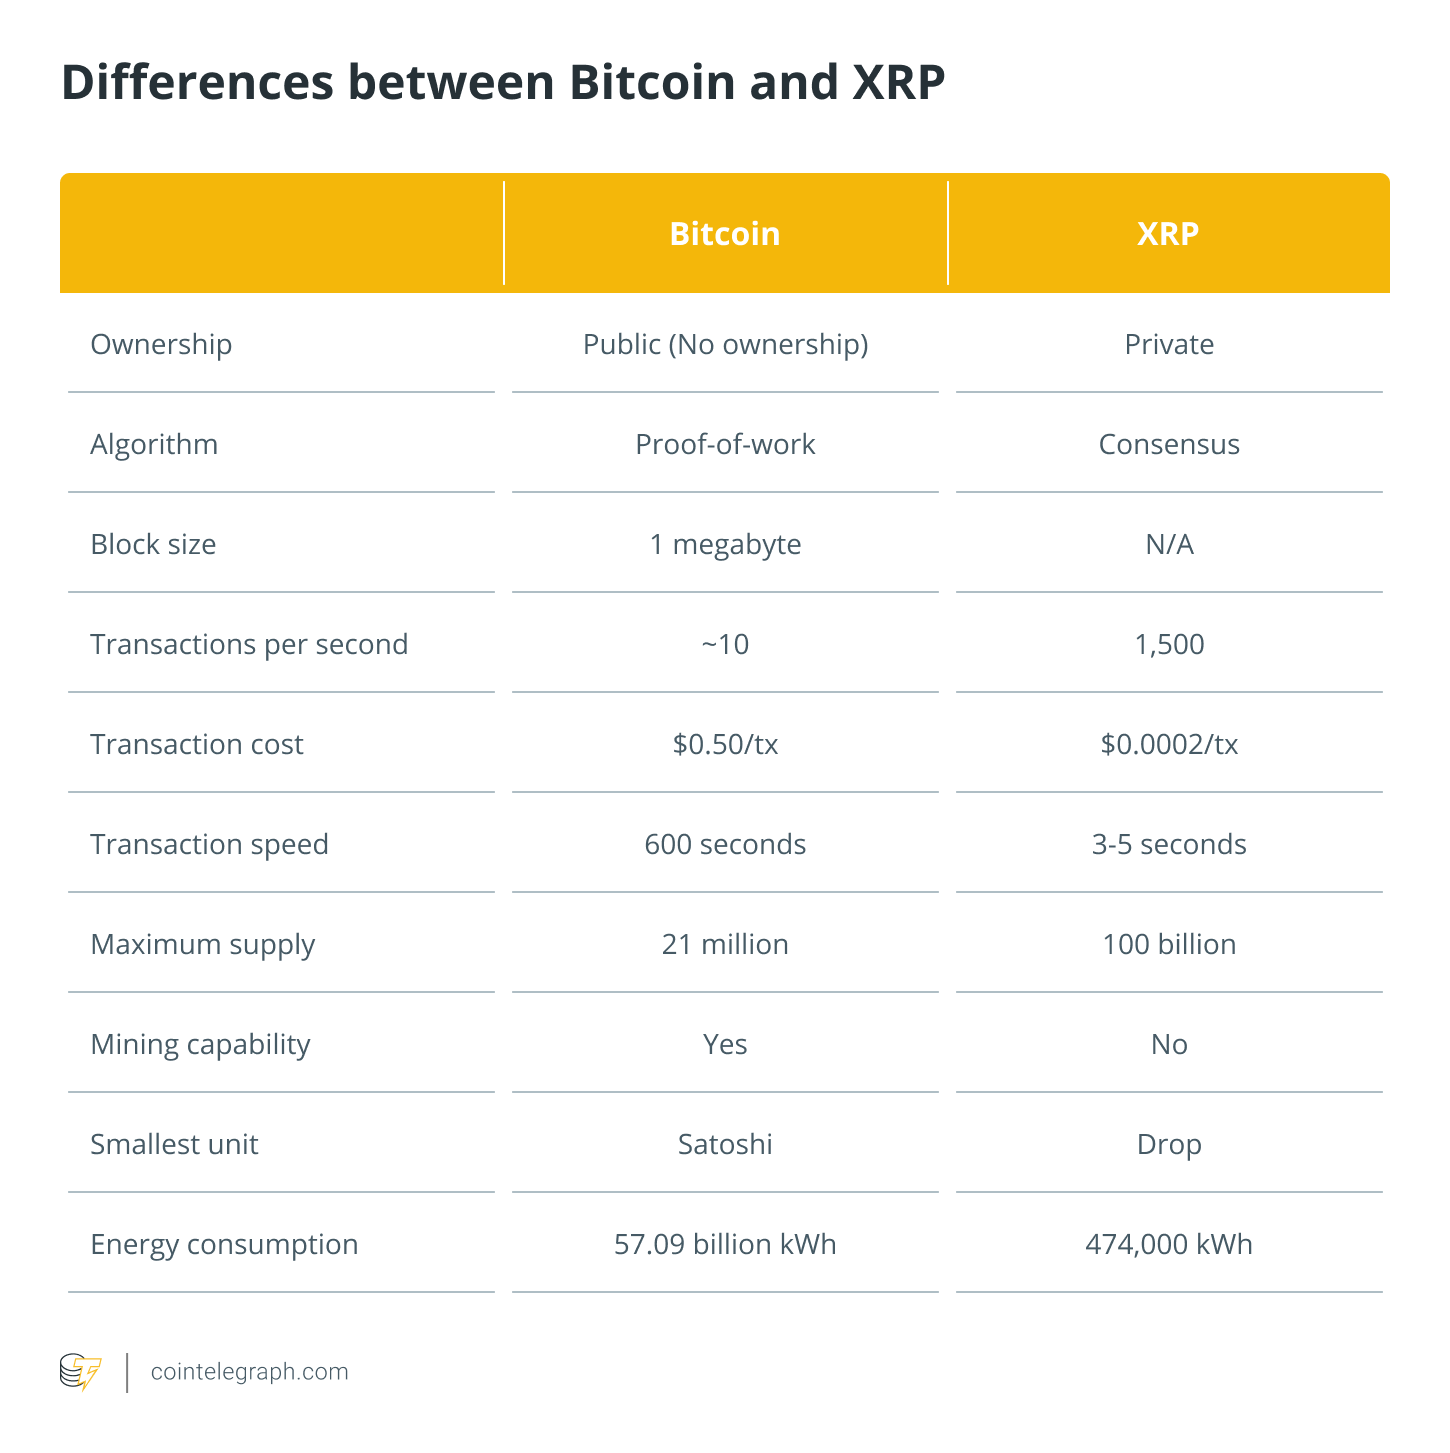Click the Satoshi smallest unit cell

point(725,1145)
